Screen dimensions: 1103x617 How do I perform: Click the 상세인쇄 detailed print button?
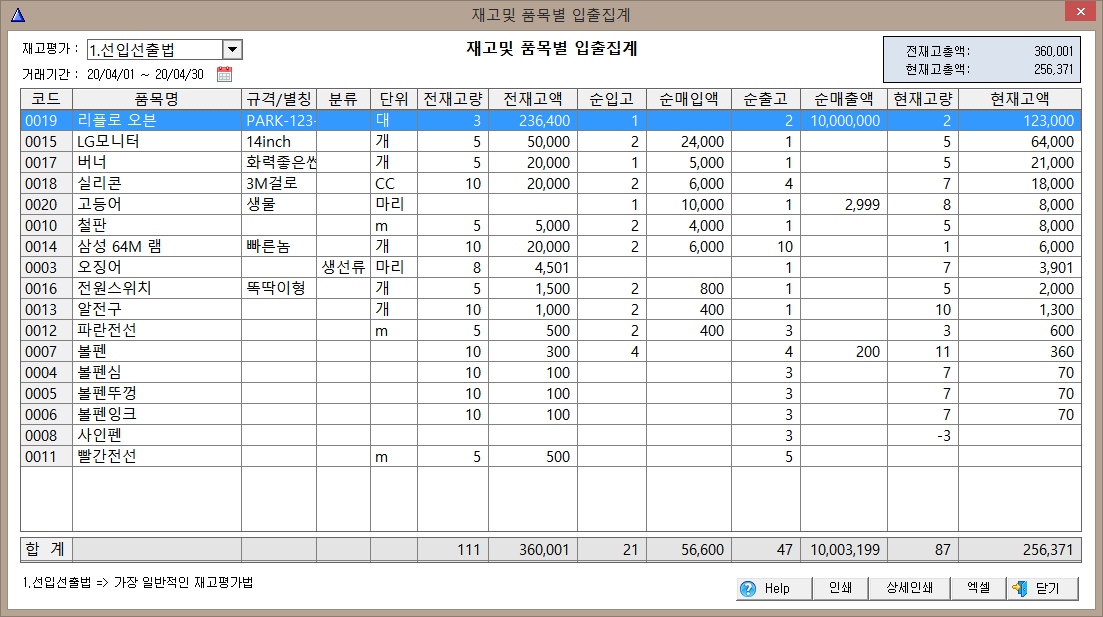pyautogui.click(x=909, y=588)
